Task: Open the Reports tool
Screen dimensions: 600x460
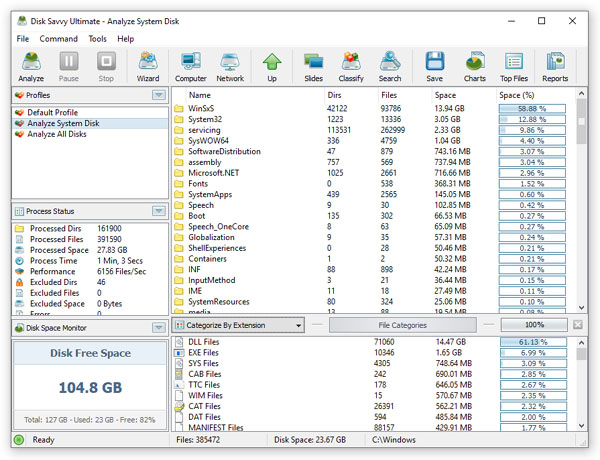Action: 555,67
